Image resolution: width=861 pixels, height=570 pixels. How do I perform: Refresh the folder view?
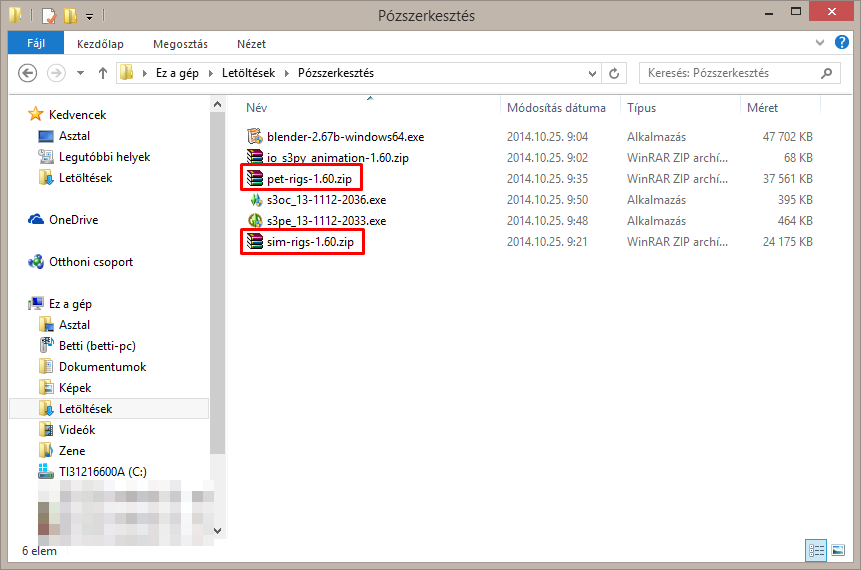(614, 74)
